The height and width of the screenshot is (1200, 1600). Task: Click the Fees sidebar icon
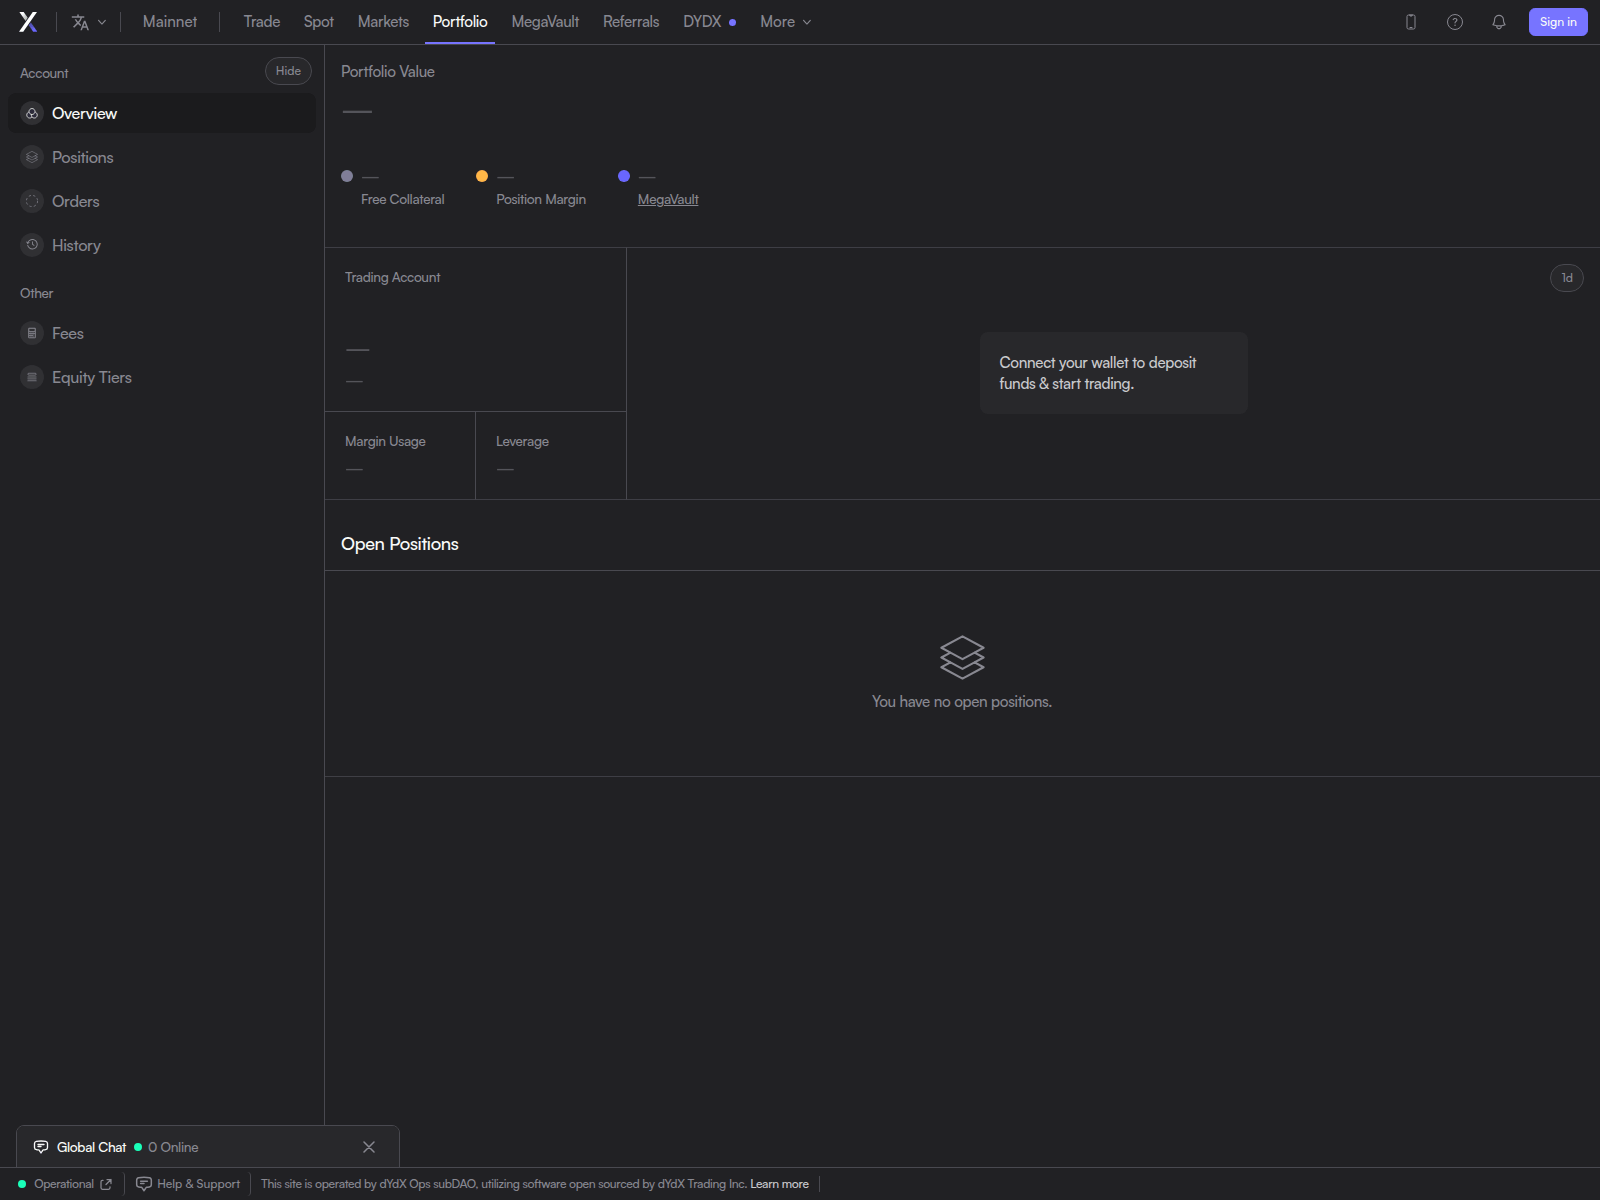[32, 333]
